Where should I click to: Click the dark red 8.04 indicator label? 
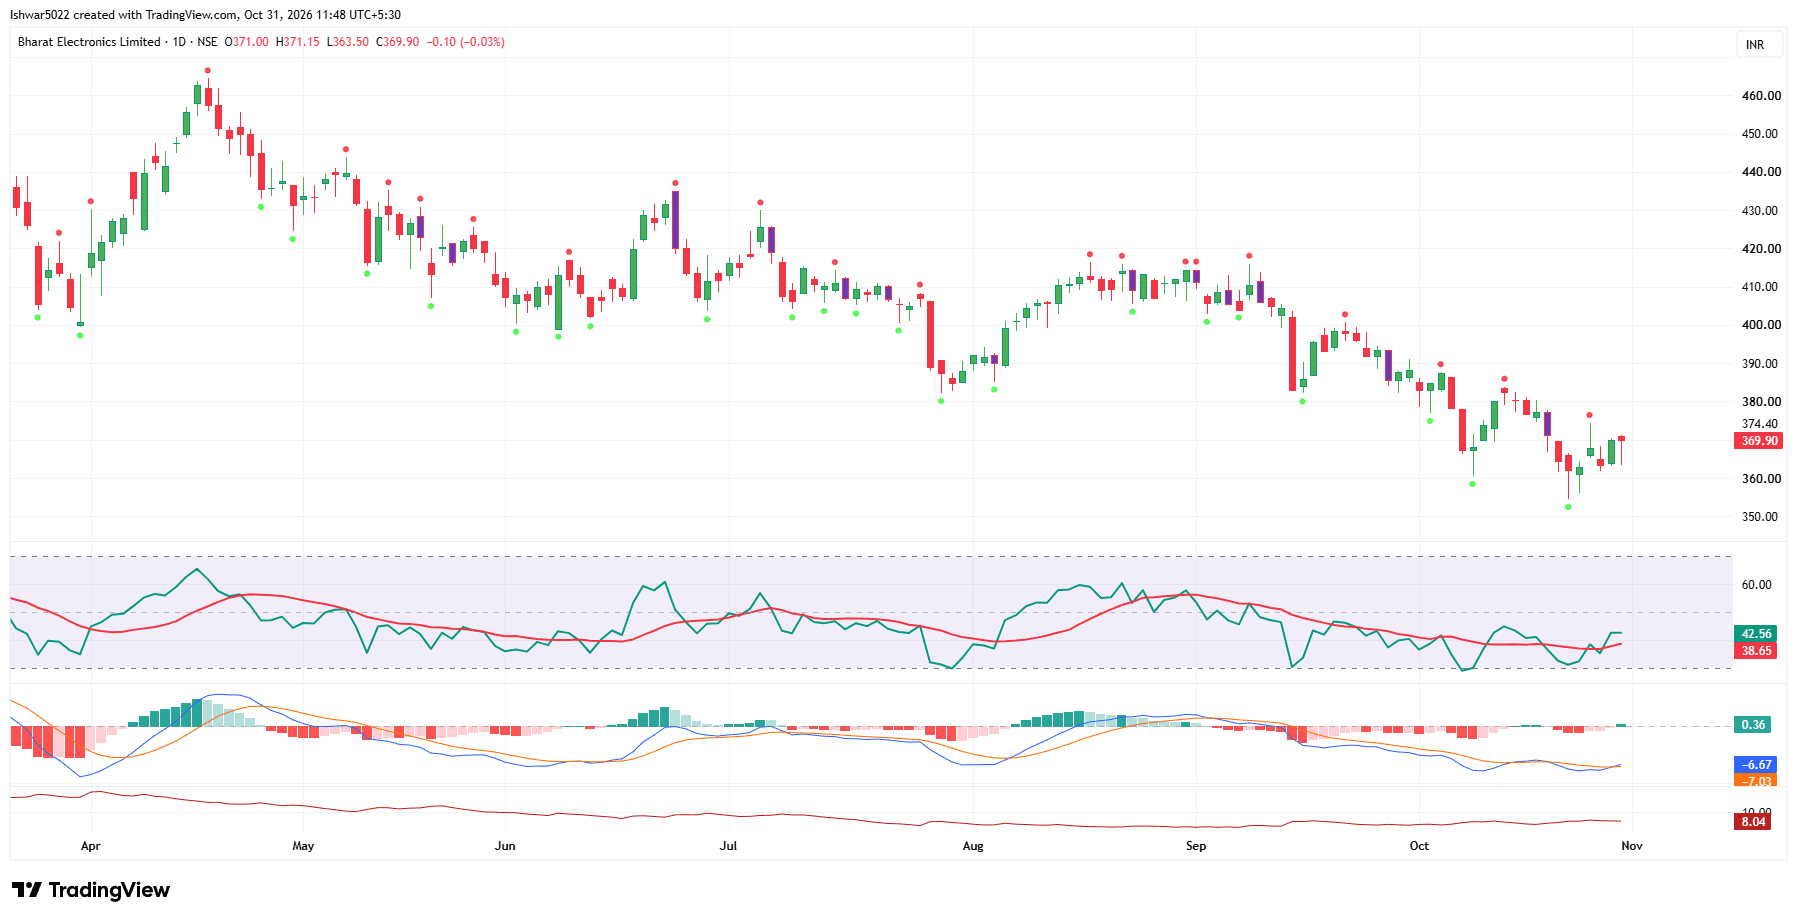click(1753, 822)
